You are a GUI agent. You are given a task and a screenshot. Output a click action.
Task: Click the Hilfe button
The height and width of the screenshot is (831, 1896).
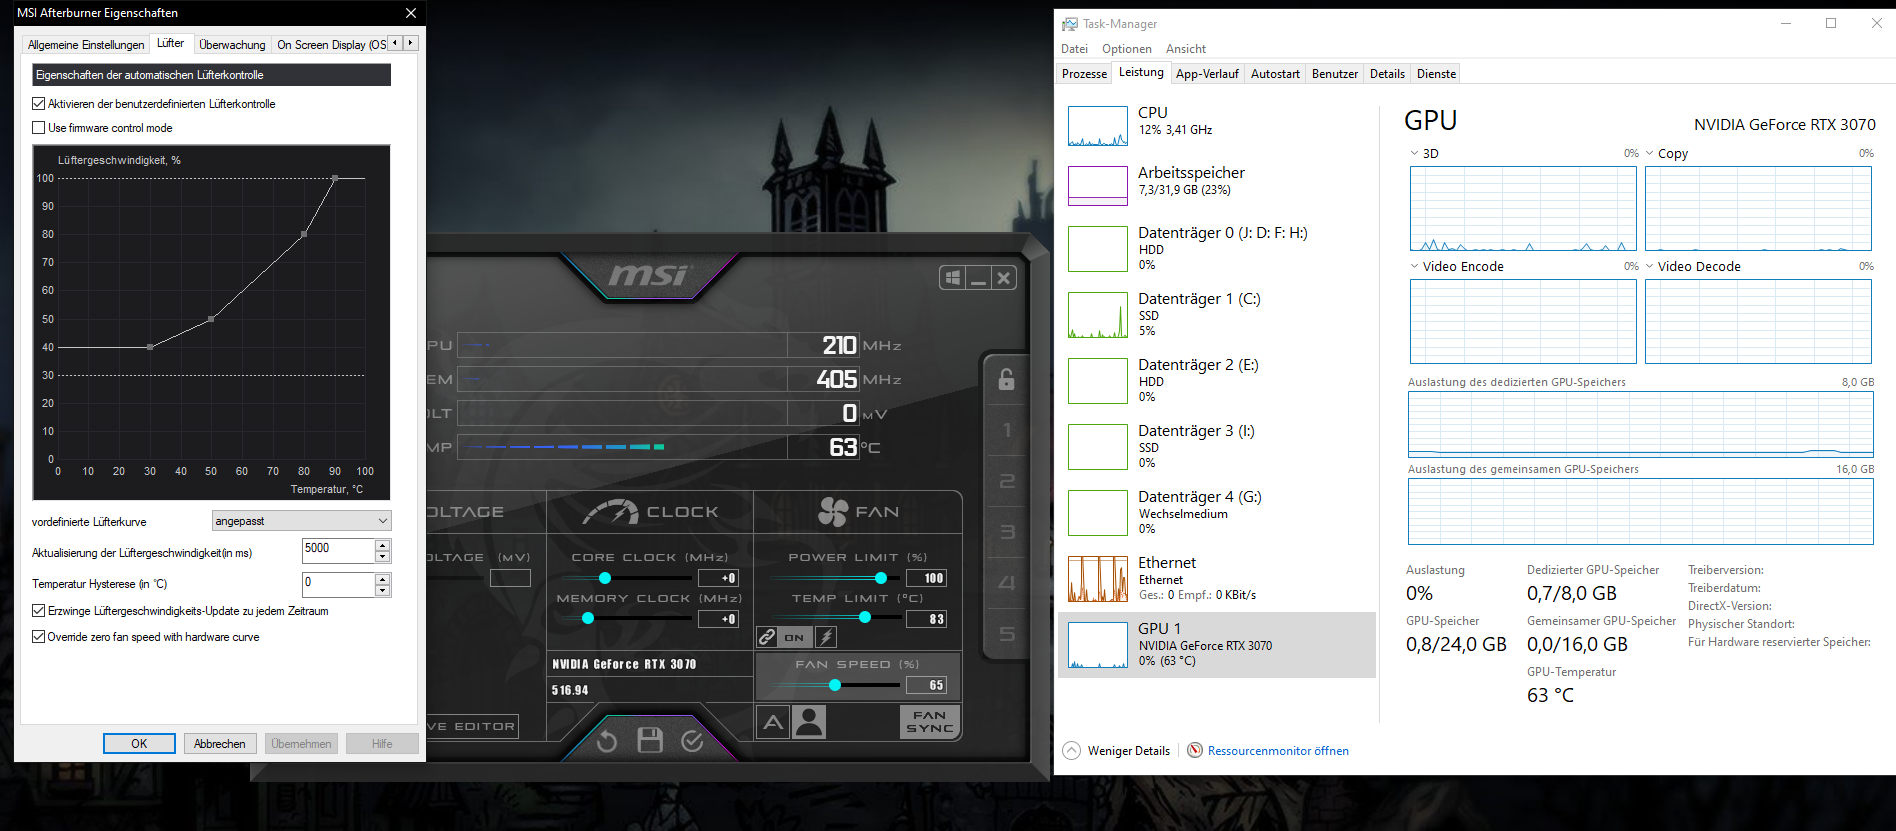click(x=382, y=744)
